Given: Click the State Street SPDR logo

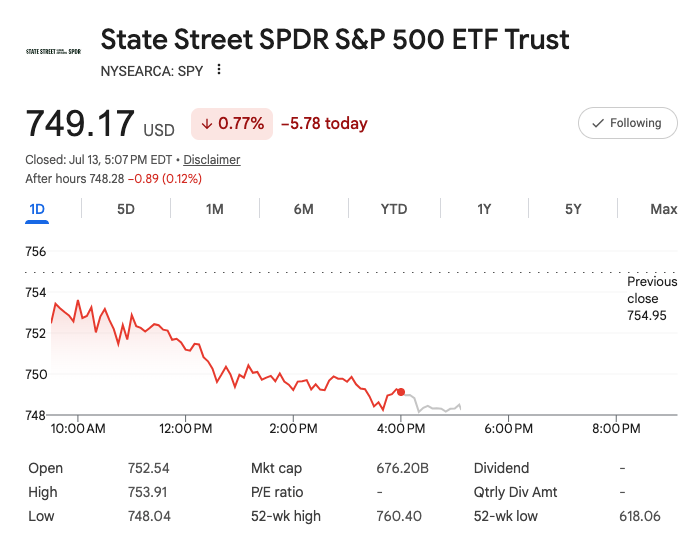Looking at the screenshot, I should (x=53, y=51).
